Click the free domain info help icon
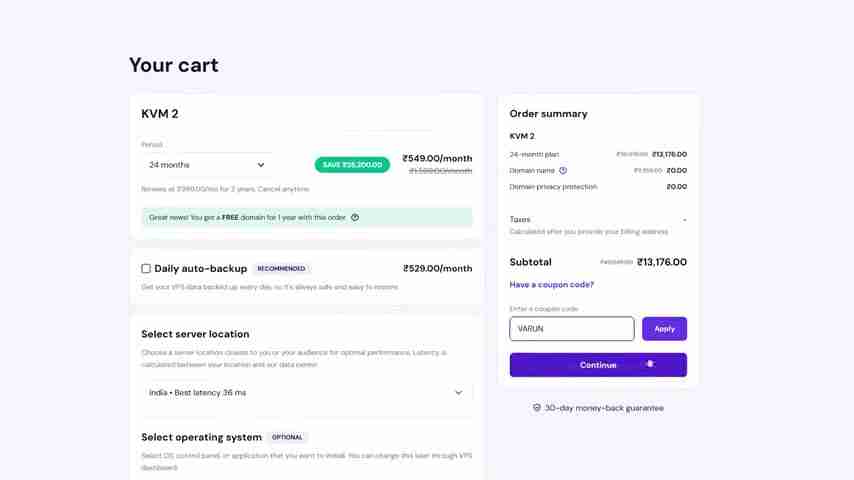 (x=355, y=217)
